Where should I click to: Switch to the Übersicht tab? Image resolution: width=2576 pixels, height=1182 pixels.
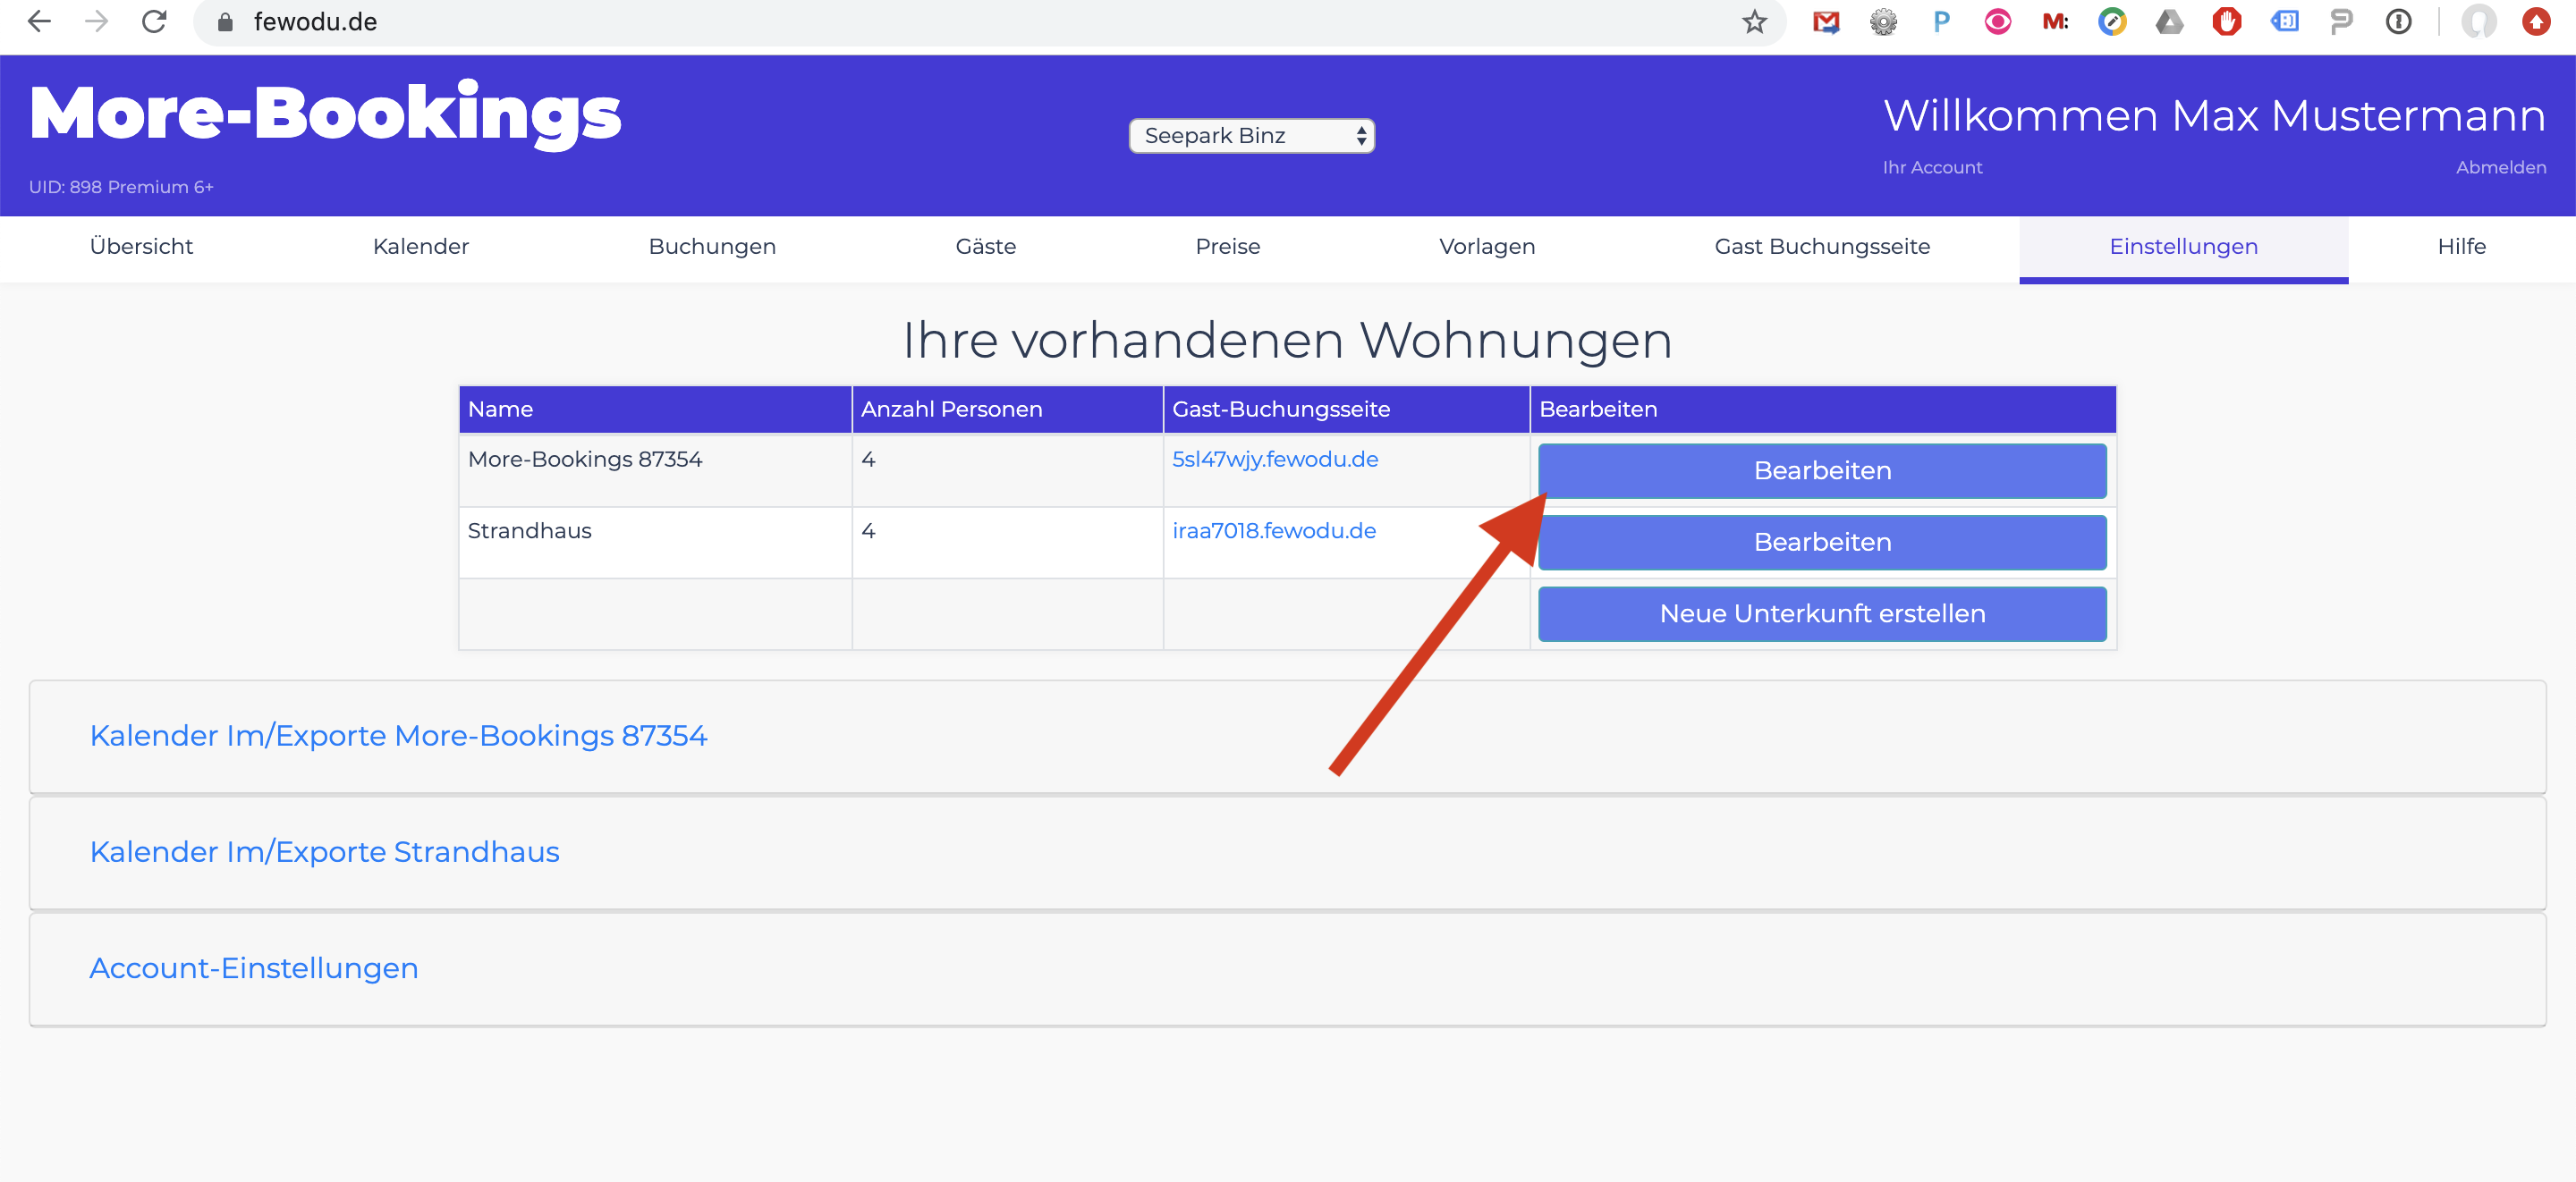click(x=141, y=246)
